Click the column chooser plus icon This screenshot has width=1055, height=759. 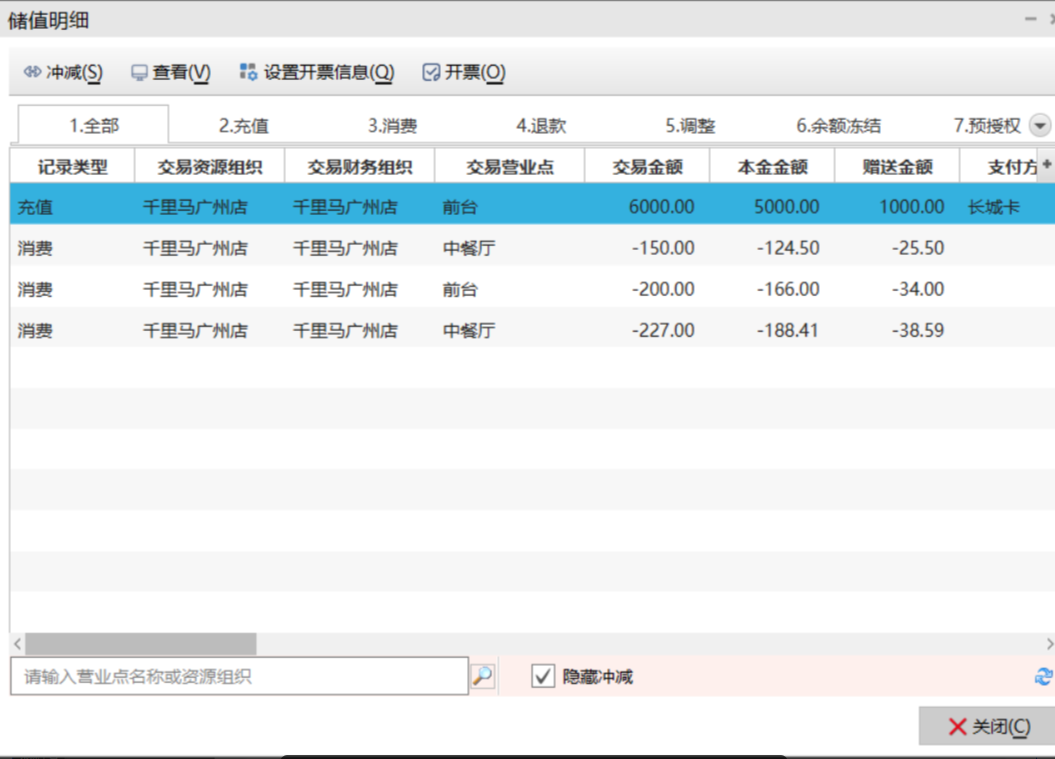(1047, 164)
